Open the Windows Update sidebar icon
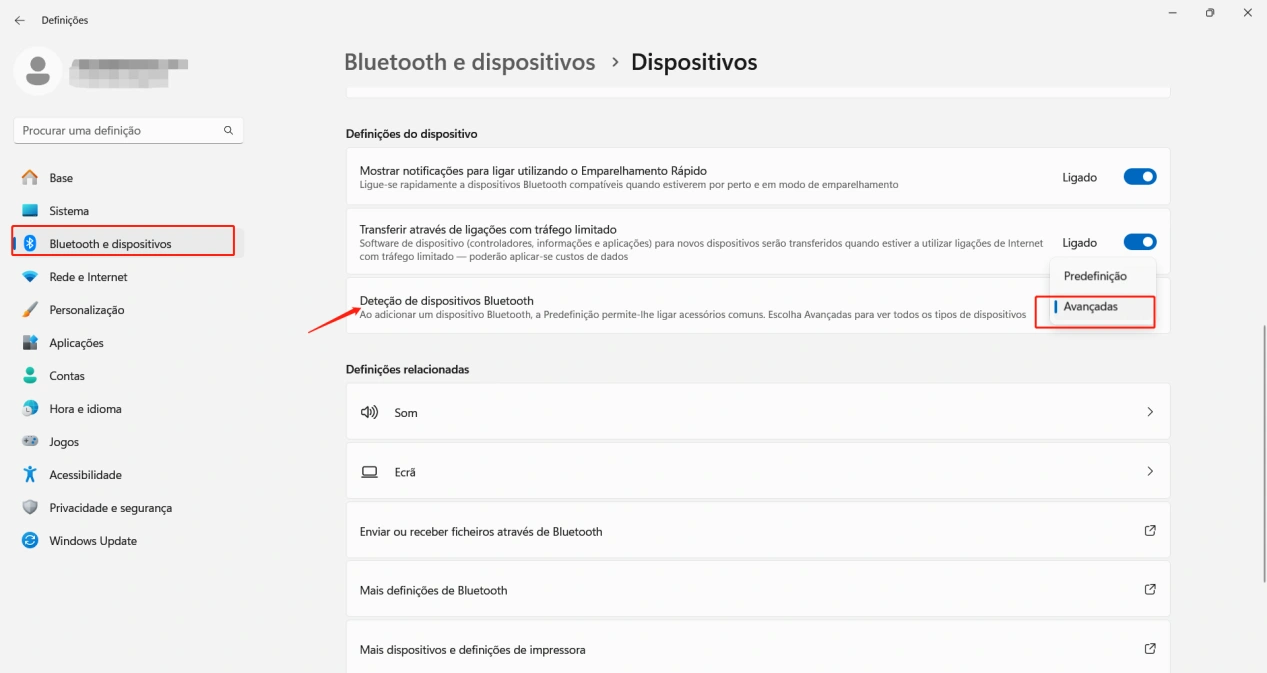Screen dimensions: 1267x673 [30, 541]
